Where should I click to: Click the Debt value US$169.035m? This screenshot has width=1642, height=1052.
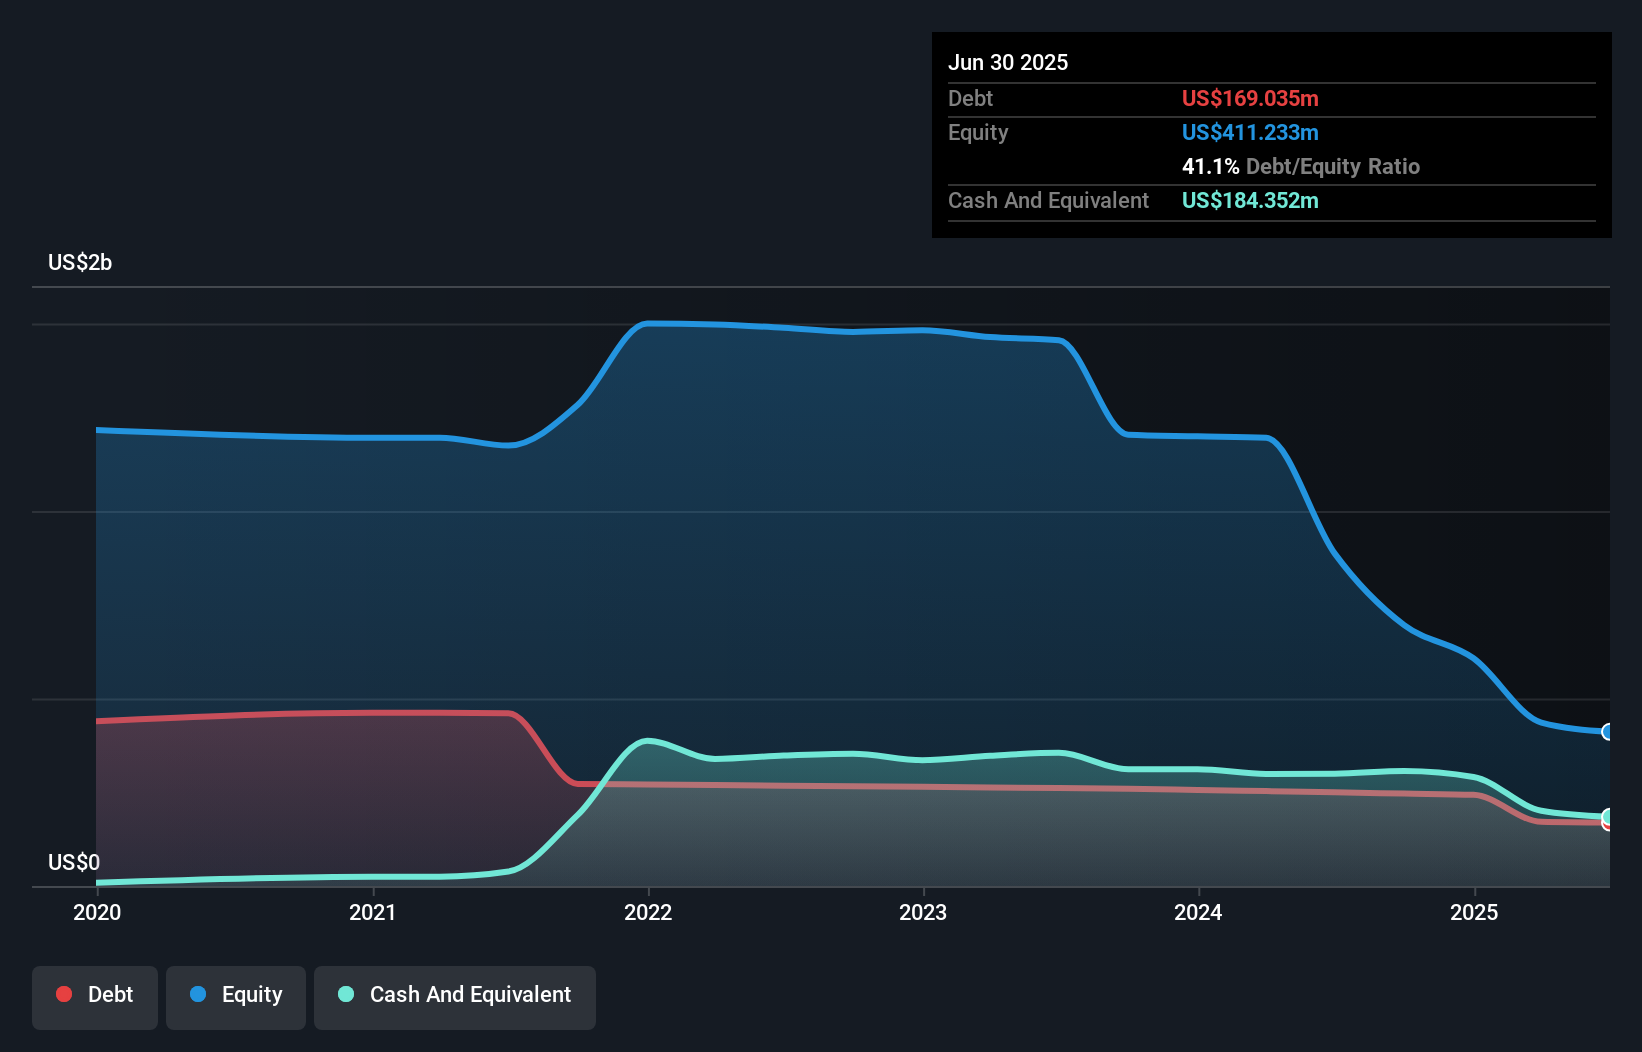tap(1250, 98)
